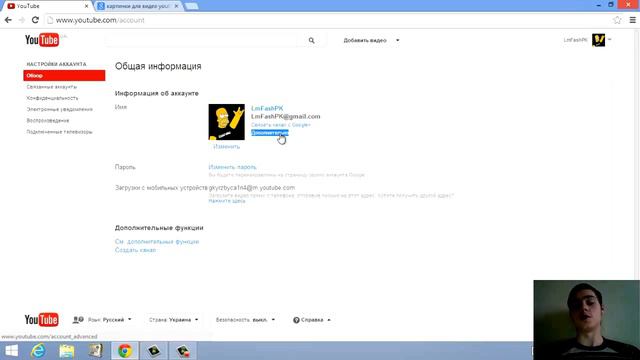
Task: Click the search magnifier button
Action: (x=311, y=40)
